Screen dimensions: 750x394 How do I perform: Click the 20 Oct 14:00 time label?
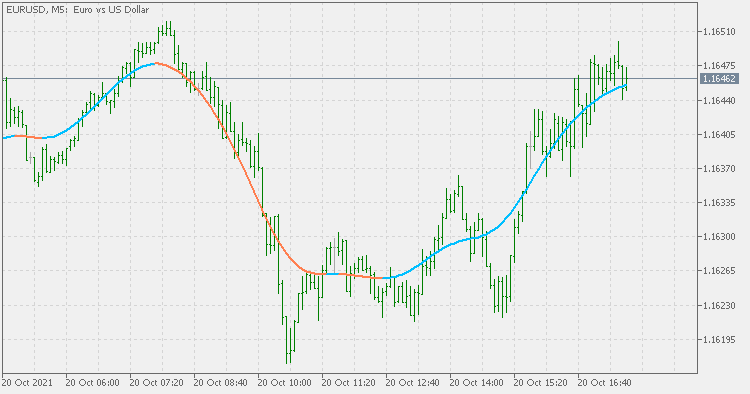(477, 383)
